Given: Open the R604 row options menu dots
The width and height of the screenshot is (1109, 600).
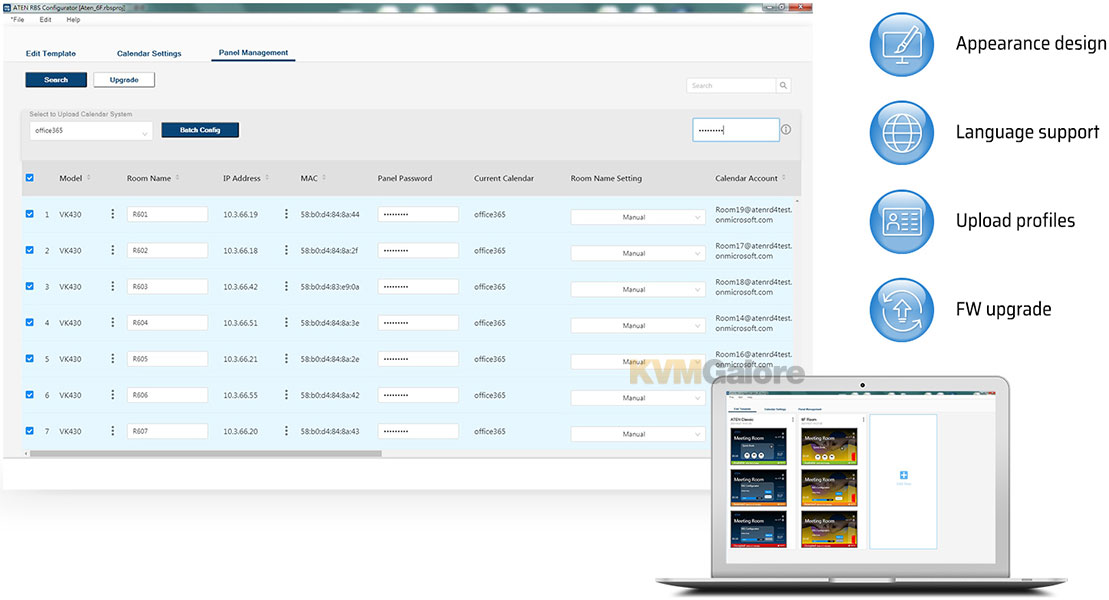Looking at the screenshot, I should click(x=112, y=322).
